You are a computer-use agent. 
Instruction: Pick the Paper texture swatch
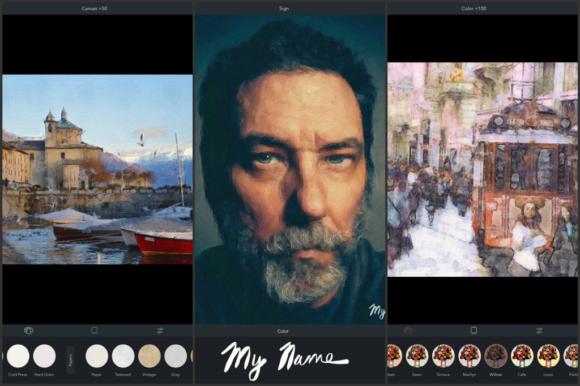pos(97,356)
